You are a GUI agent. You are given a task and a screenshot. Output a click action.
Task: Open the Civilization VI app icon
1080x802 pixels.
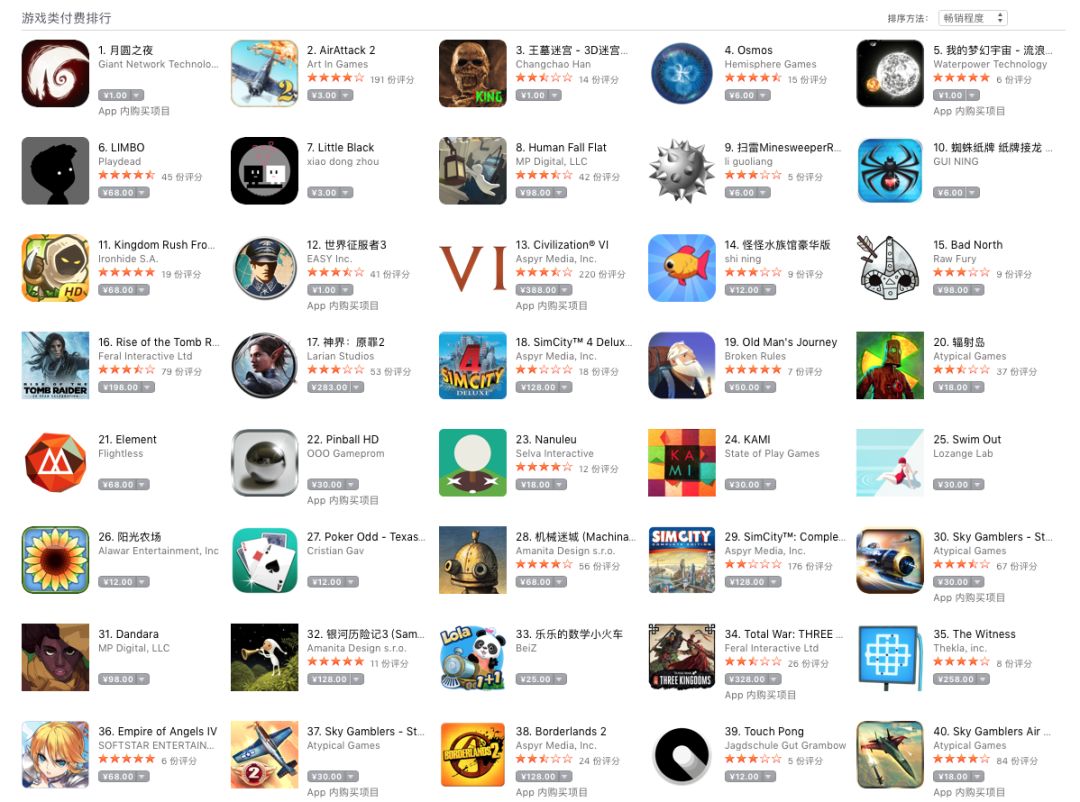(472, 268)
